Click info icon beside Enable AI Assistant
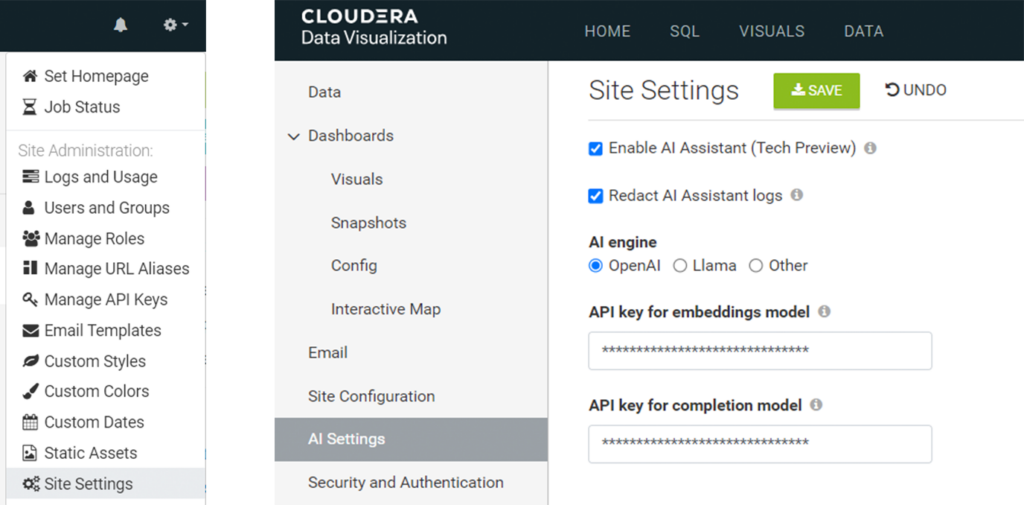The width and height of the screenshot is (1024, 505). 870,148
